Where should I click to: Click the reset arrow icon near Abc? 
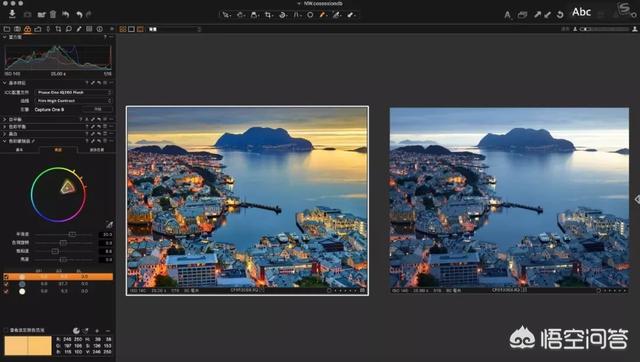click(560, 15)
